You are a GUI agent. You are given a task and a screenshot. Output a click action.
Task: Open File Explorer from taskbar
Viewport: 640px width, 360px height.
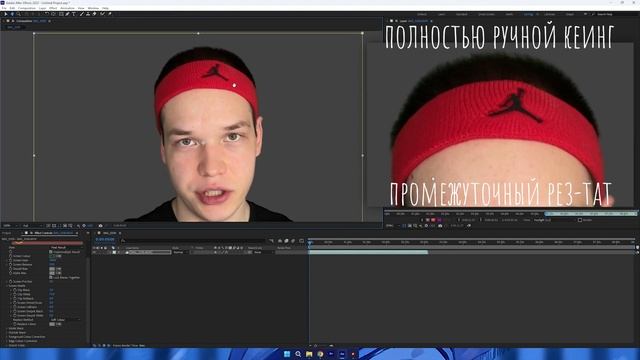coord(309,354)
